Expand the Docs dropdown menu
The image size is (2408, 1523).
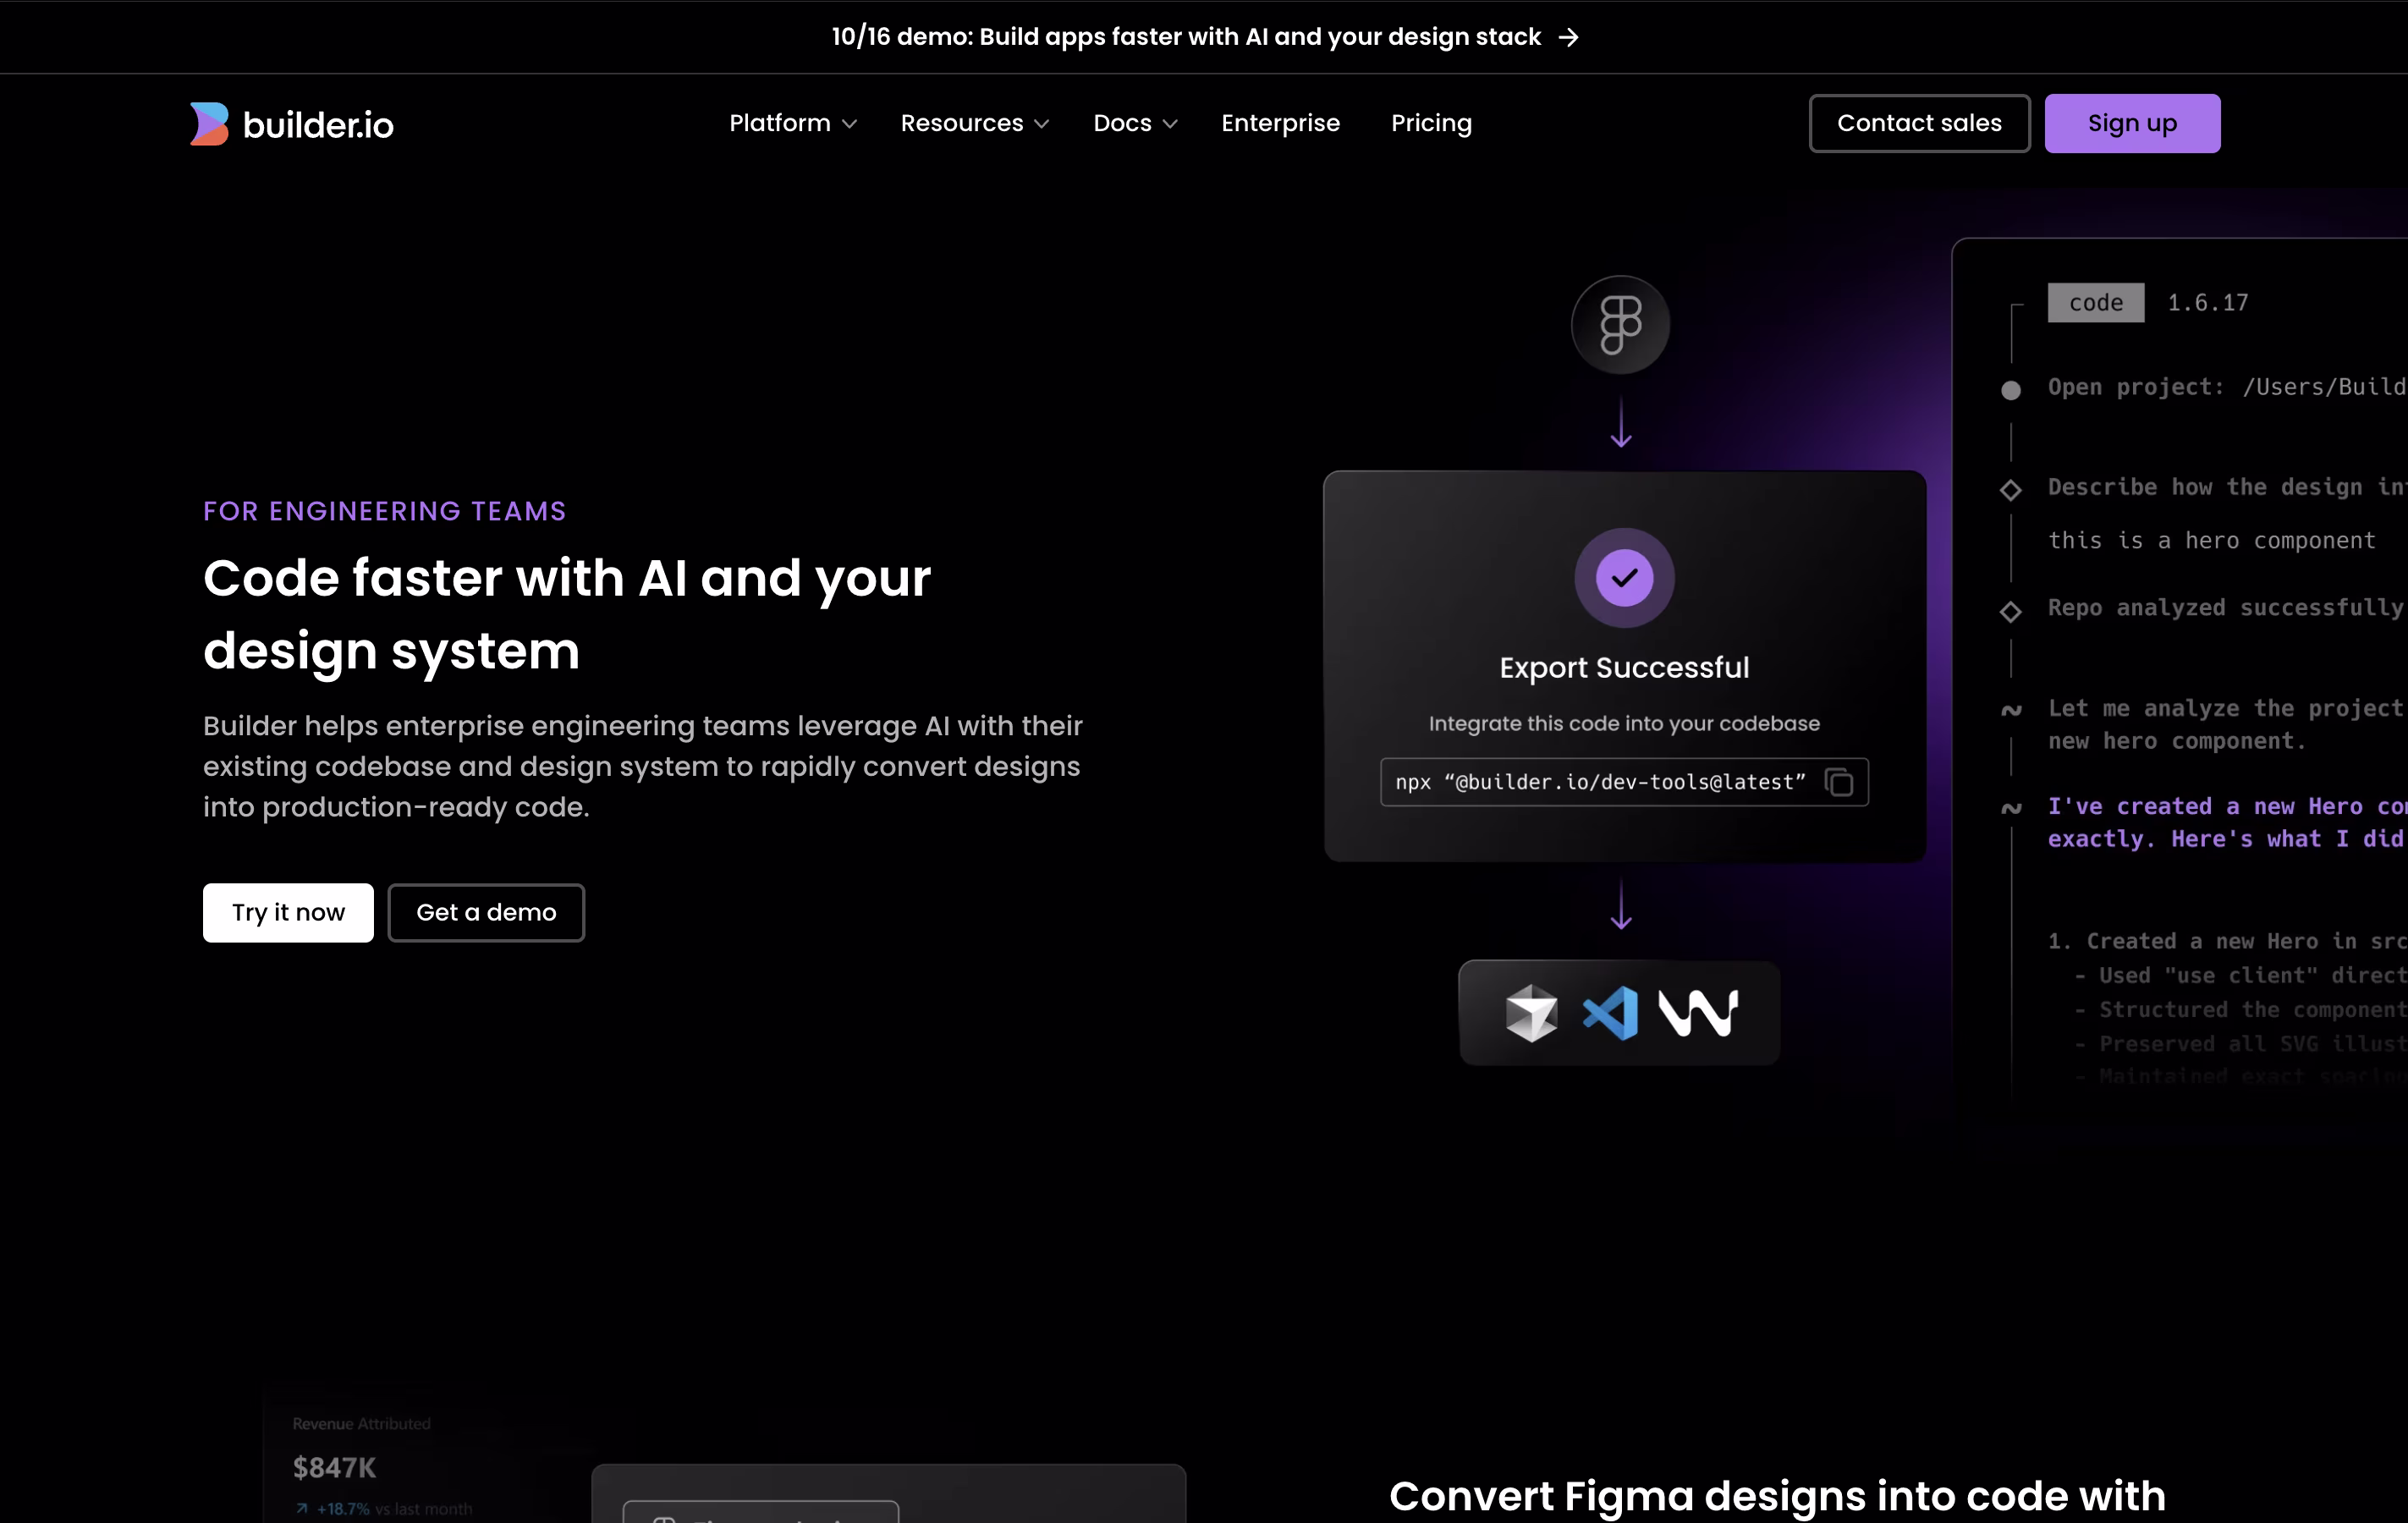[1135, 123]
